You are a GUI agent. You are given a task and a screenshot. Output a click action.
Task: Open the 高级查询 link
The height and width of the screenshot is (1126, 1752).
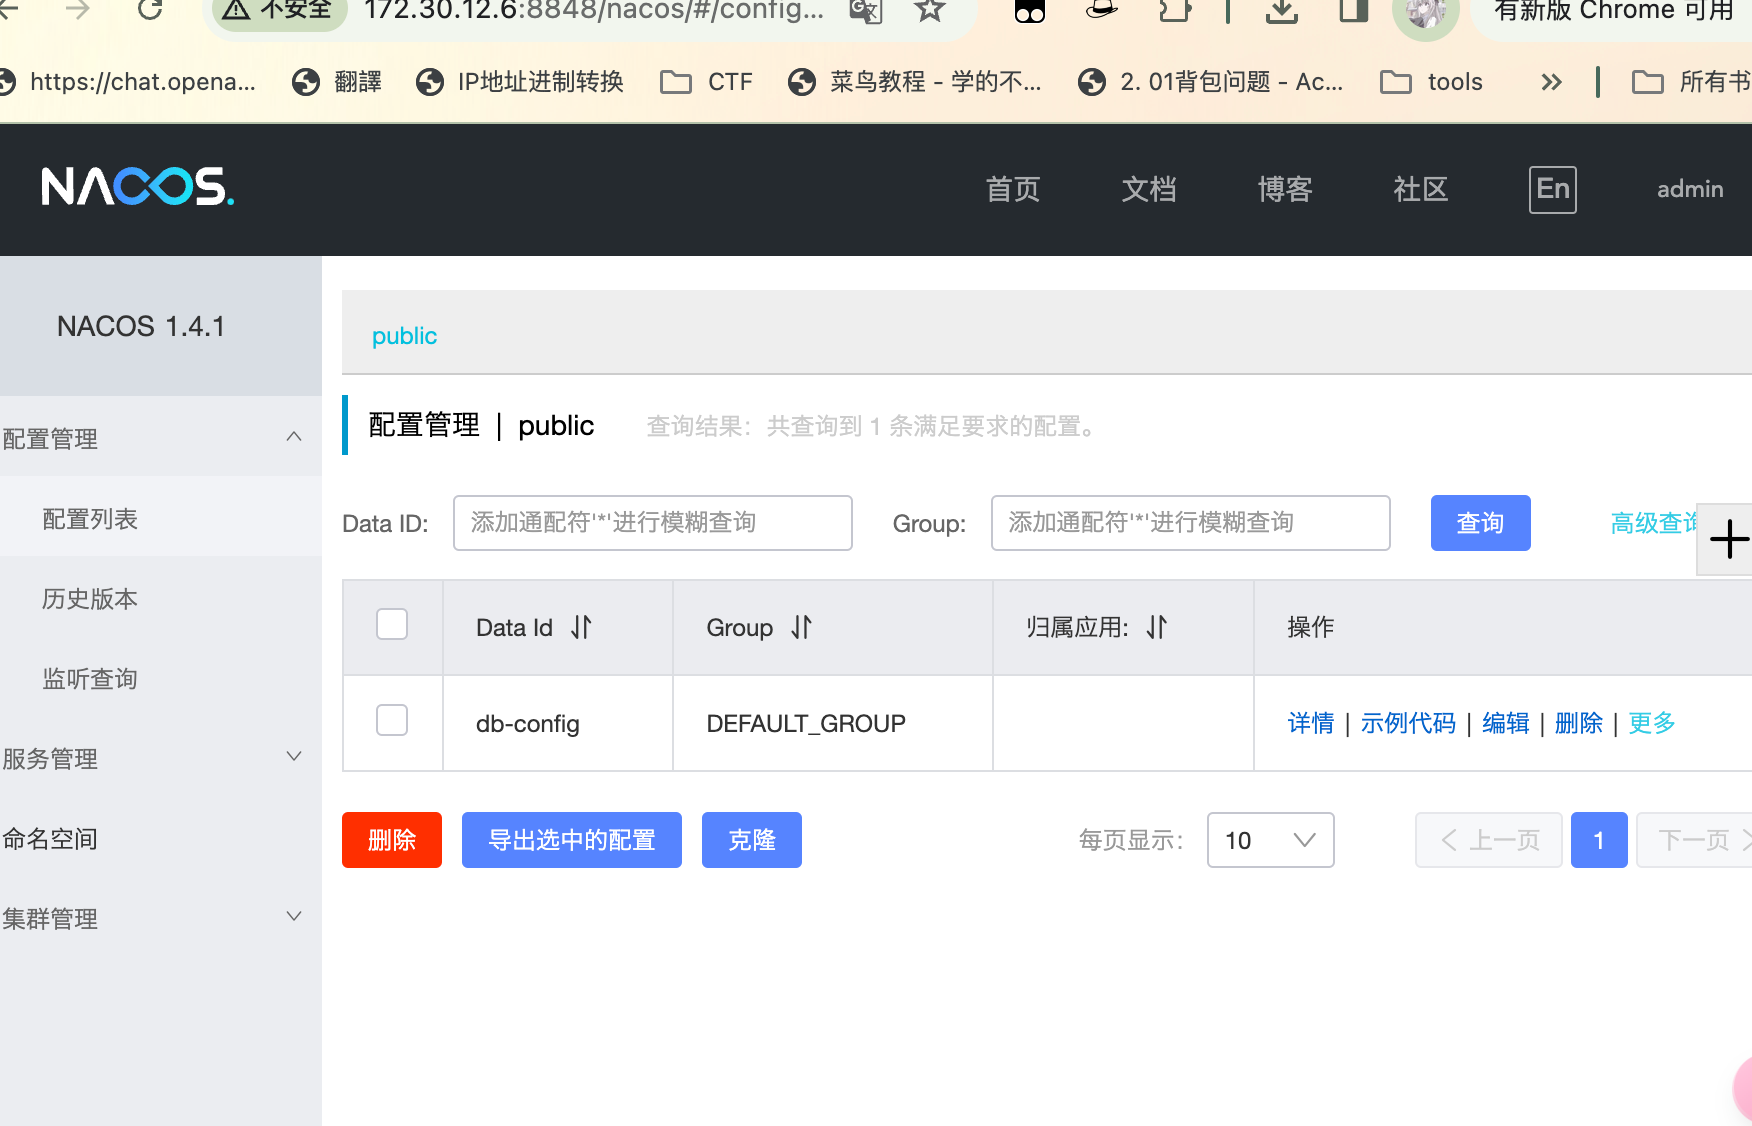coord(1654,523)
